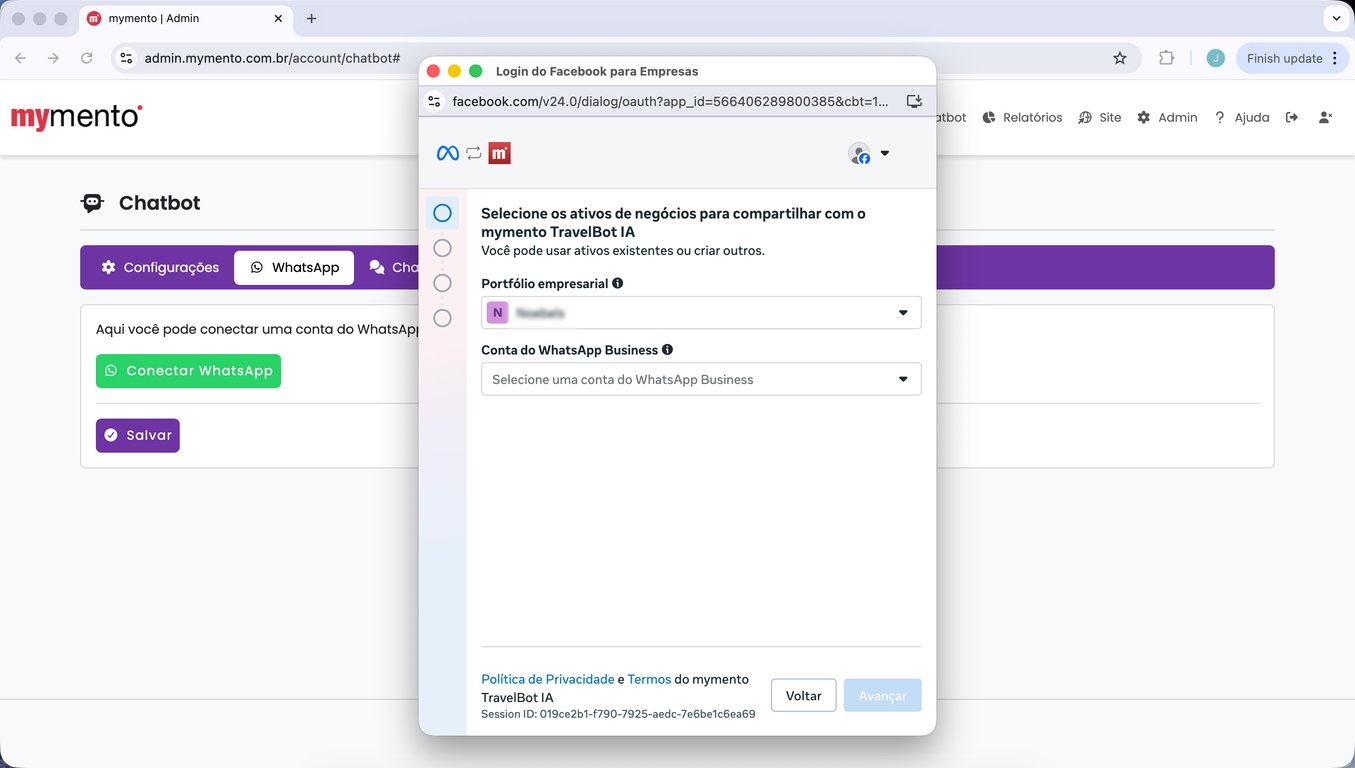The height and width of the screenshot is (768, 1355).
Task: Open the Selecione uma conta do WhatsApp Business dropdown
Action: (x=701, y=379)
